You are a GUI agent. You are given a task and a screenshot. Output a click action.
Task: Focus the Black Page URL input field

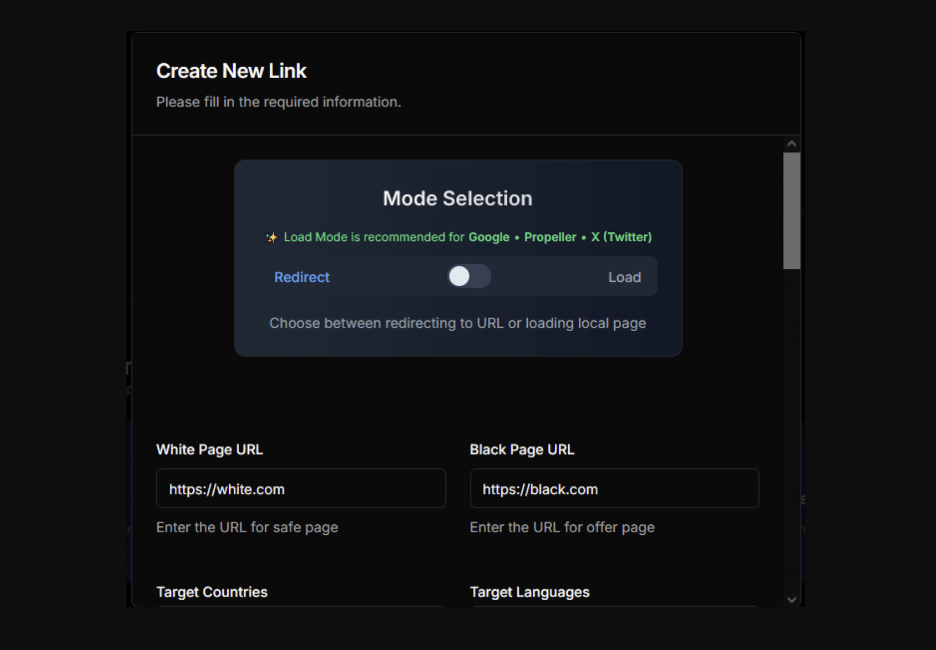614,489
